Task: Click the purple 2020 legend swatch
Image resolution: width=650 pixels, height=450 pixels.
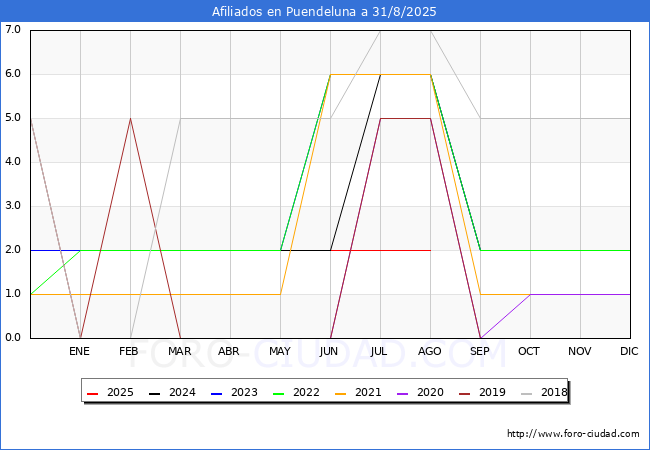Action: click(x=403, y=393)
